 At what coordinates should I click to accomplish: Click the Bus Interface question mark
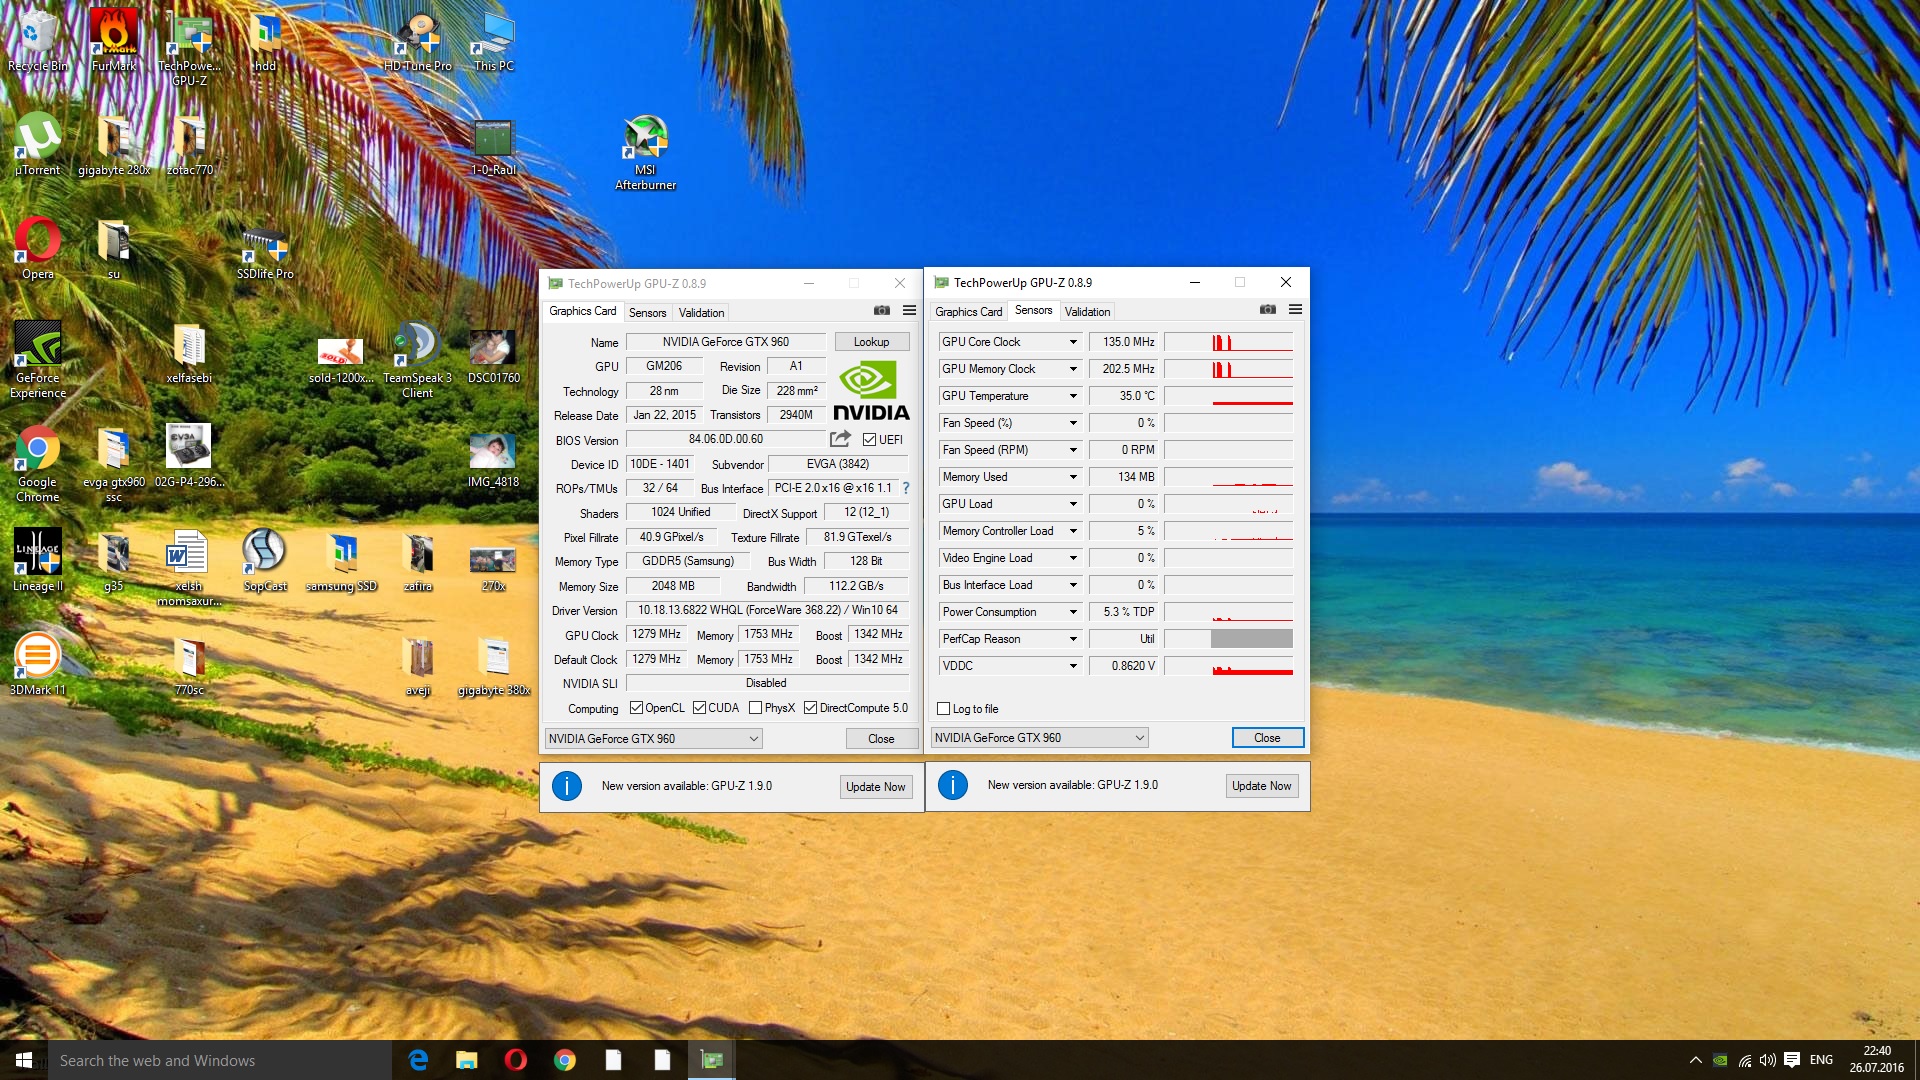tap(906, 488)
